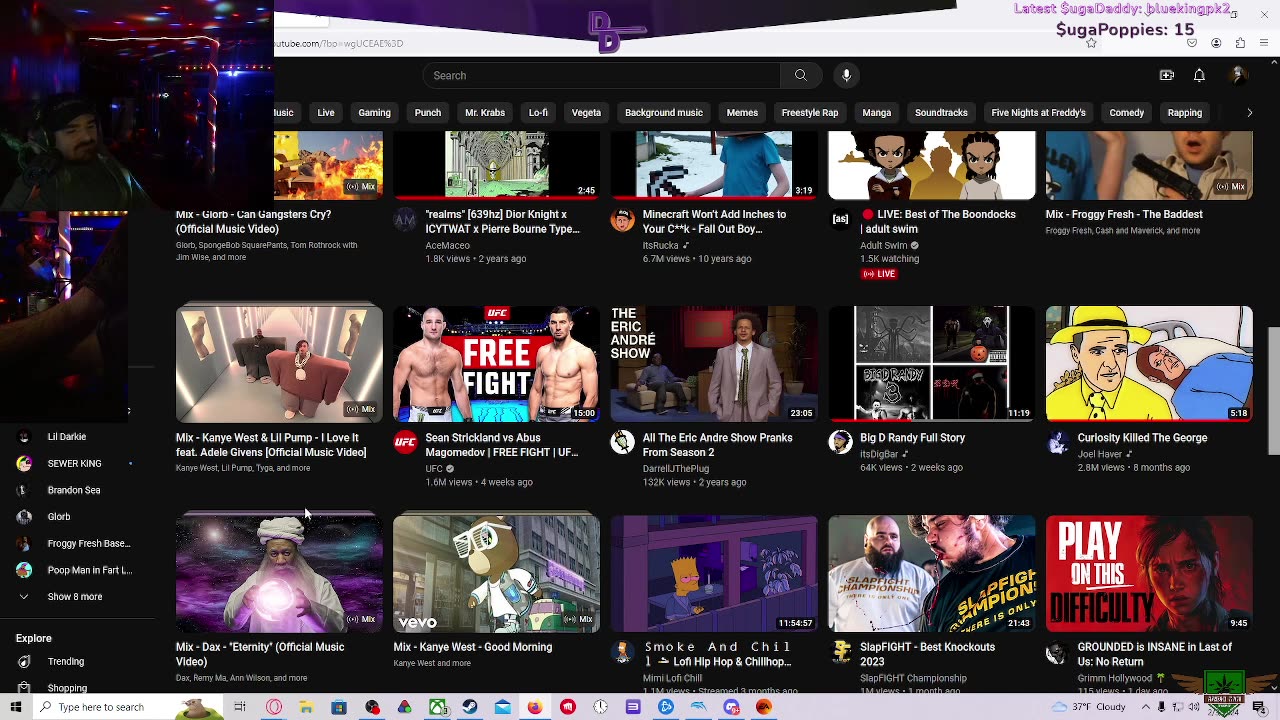Play Kanye West Good Morning thumbnail

pos(496,573)
